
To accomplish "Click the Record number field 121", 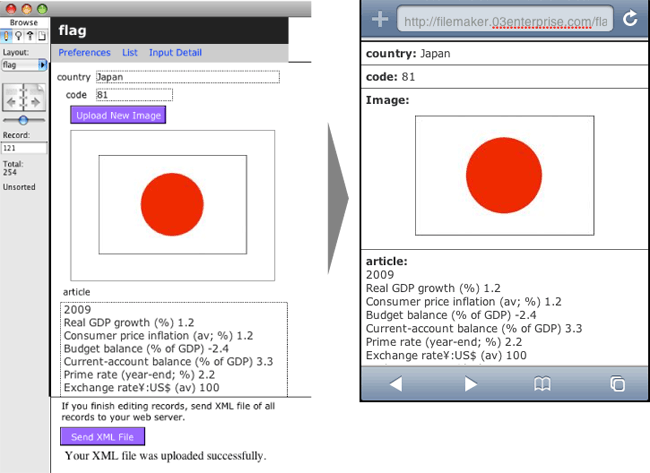I will click(24, 148).
